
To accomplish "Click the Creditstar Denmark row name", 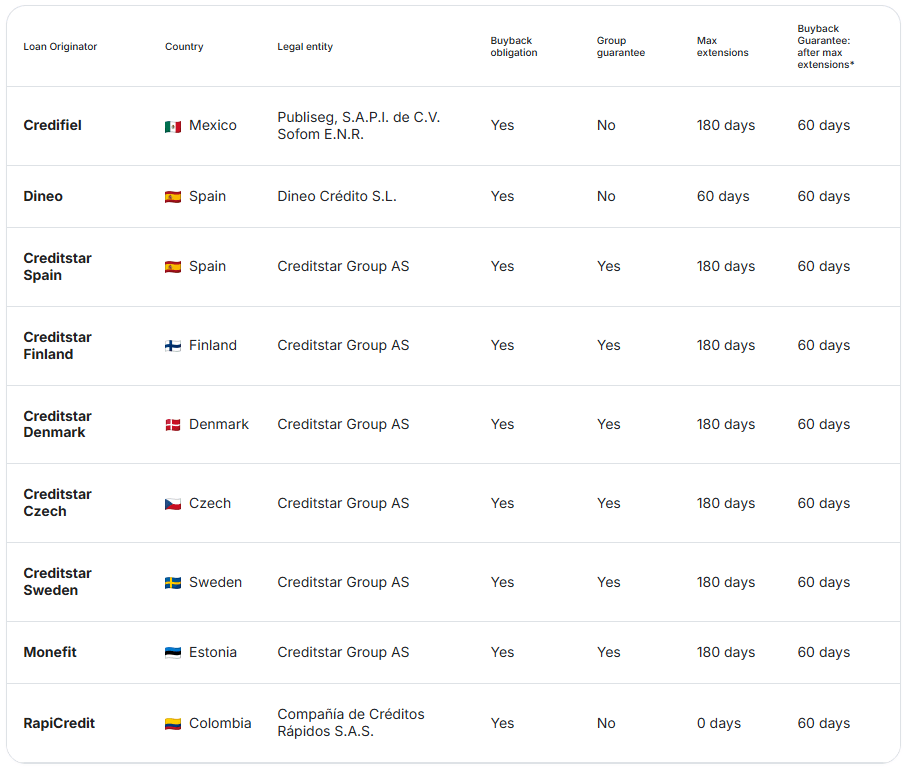I will click(57, 424).
